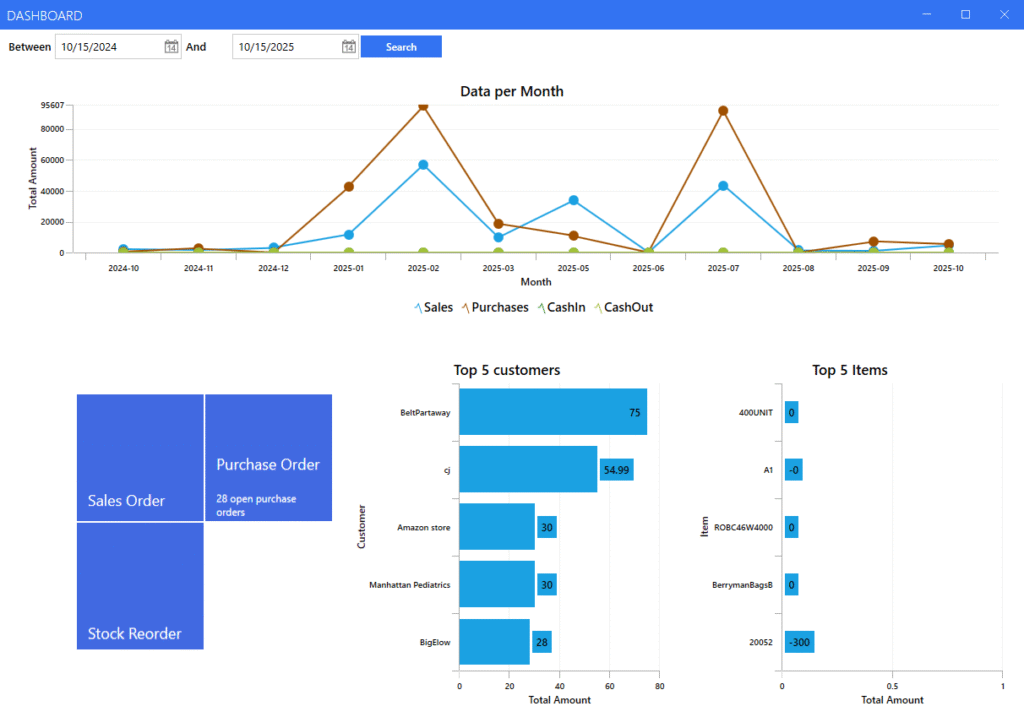1024x717 pixels.
Task: Open the start date calendar picker
Action: coord(171,47)
